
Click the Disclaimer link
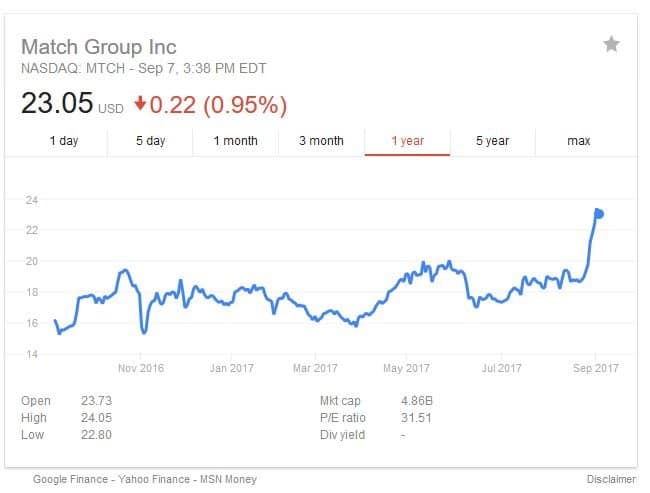point(611,479)
